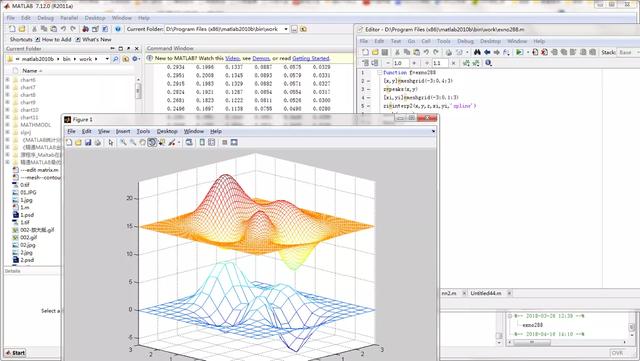This screenshot has width=640, height=361.
Task: Click the Find binoculars icon in Editor toolbar
Action: 477,52
